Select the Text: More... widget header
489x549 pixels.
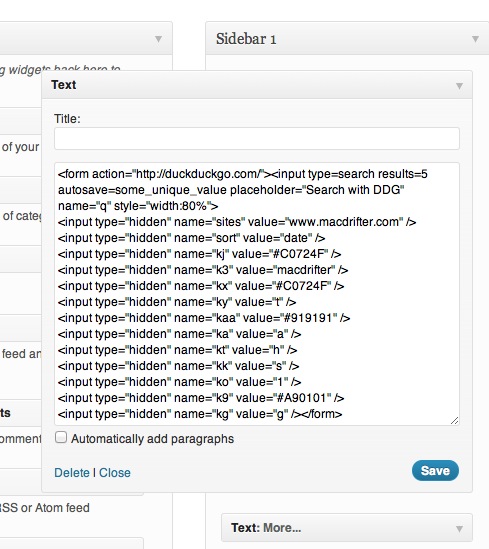click(x=347, y=528)
